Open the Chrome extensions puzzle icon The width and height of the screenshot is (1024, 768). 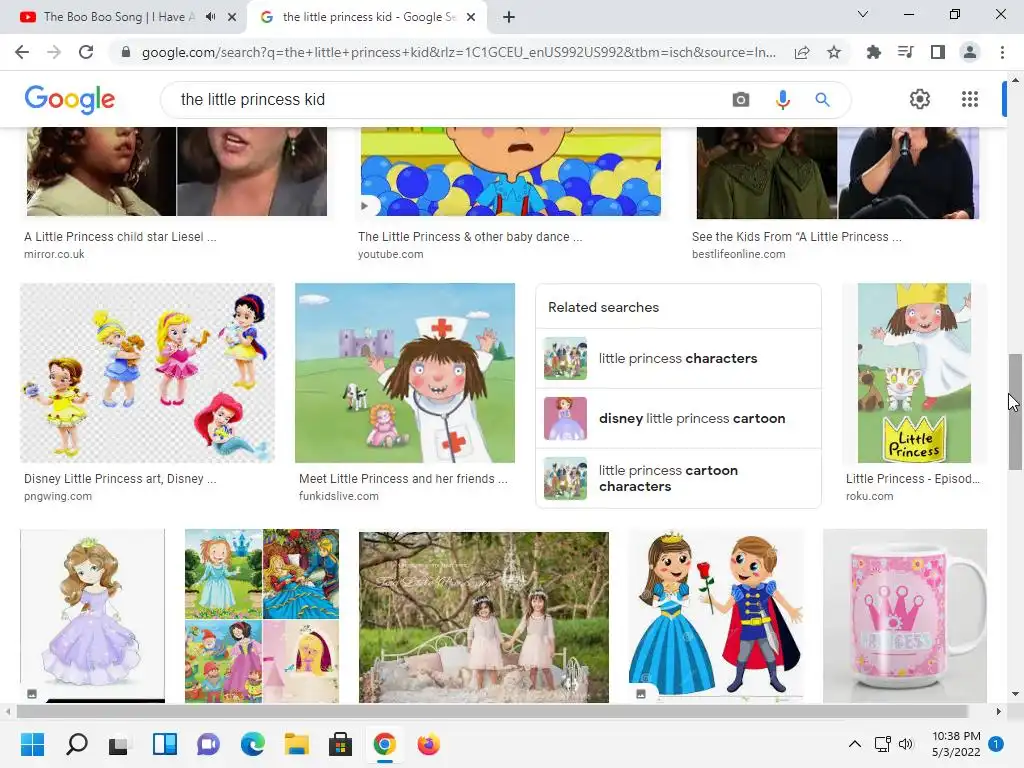[873, 52]
